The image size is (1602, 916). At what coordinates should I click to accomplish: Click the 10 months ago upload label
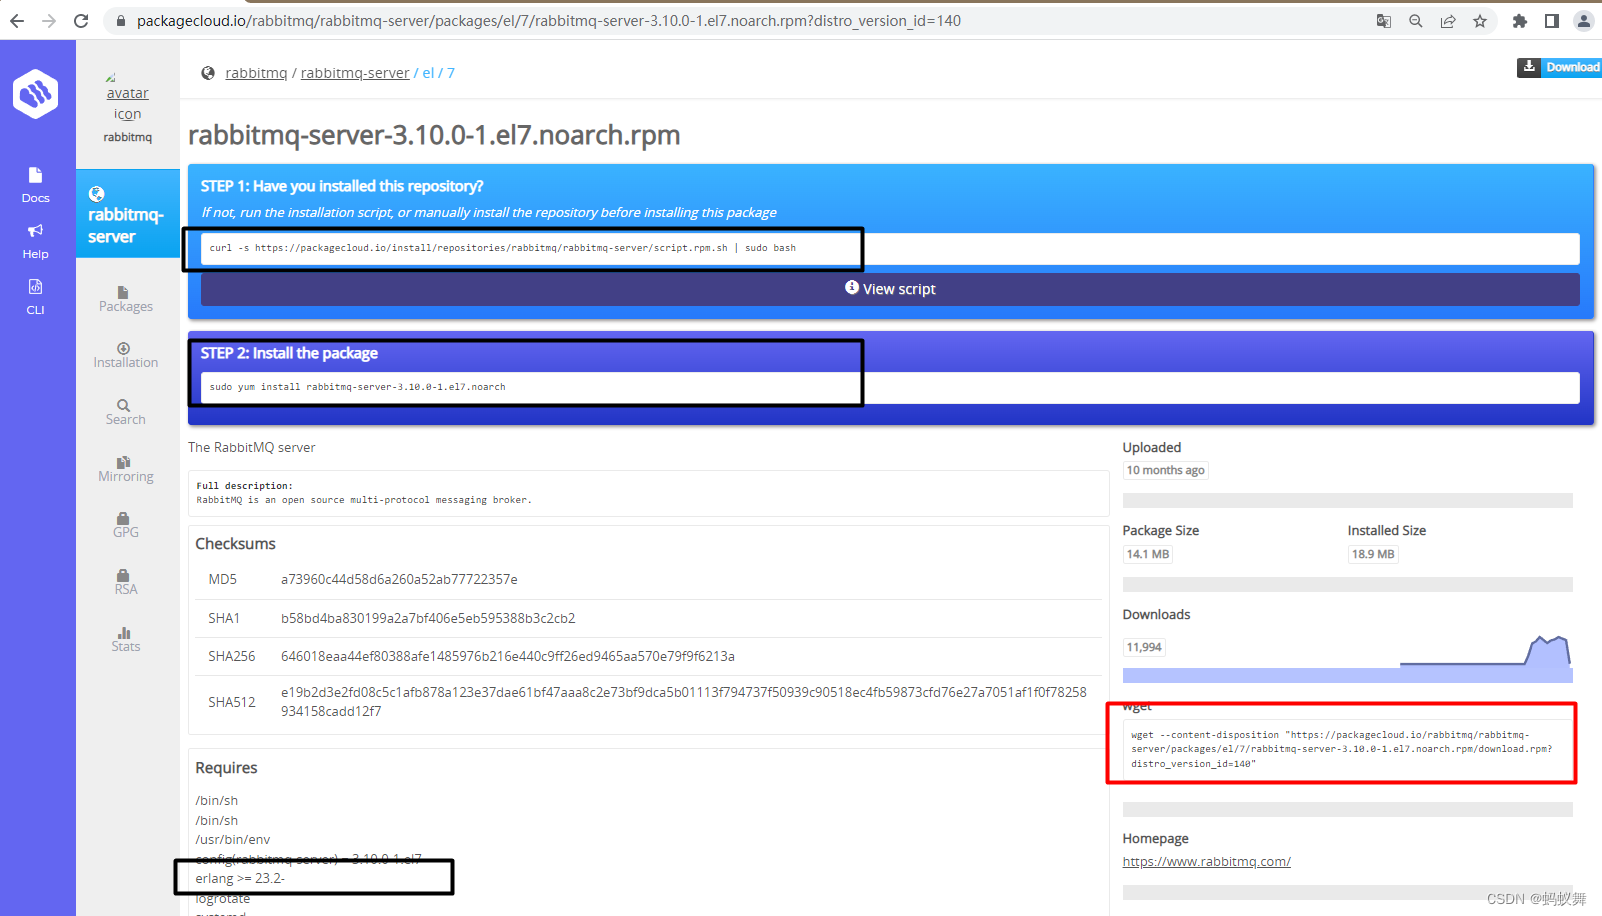(1165, 470)
